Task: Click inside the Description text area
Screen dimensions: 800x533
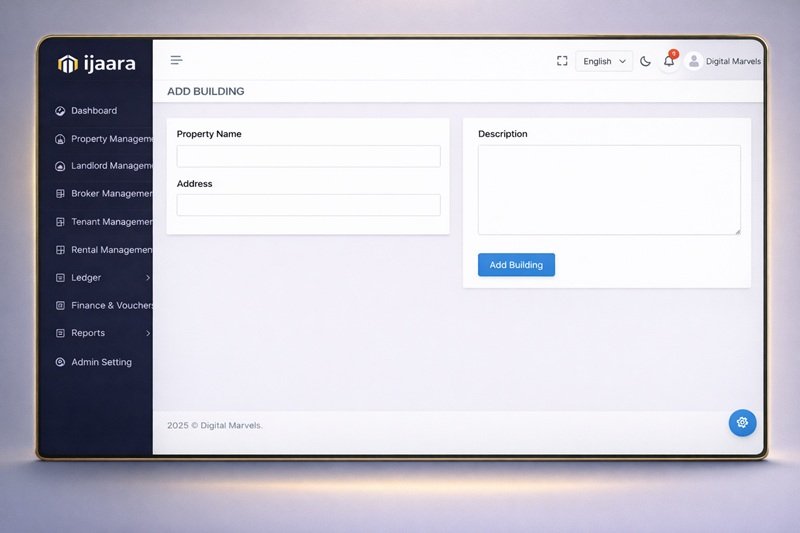Action: tap(608, 190)
